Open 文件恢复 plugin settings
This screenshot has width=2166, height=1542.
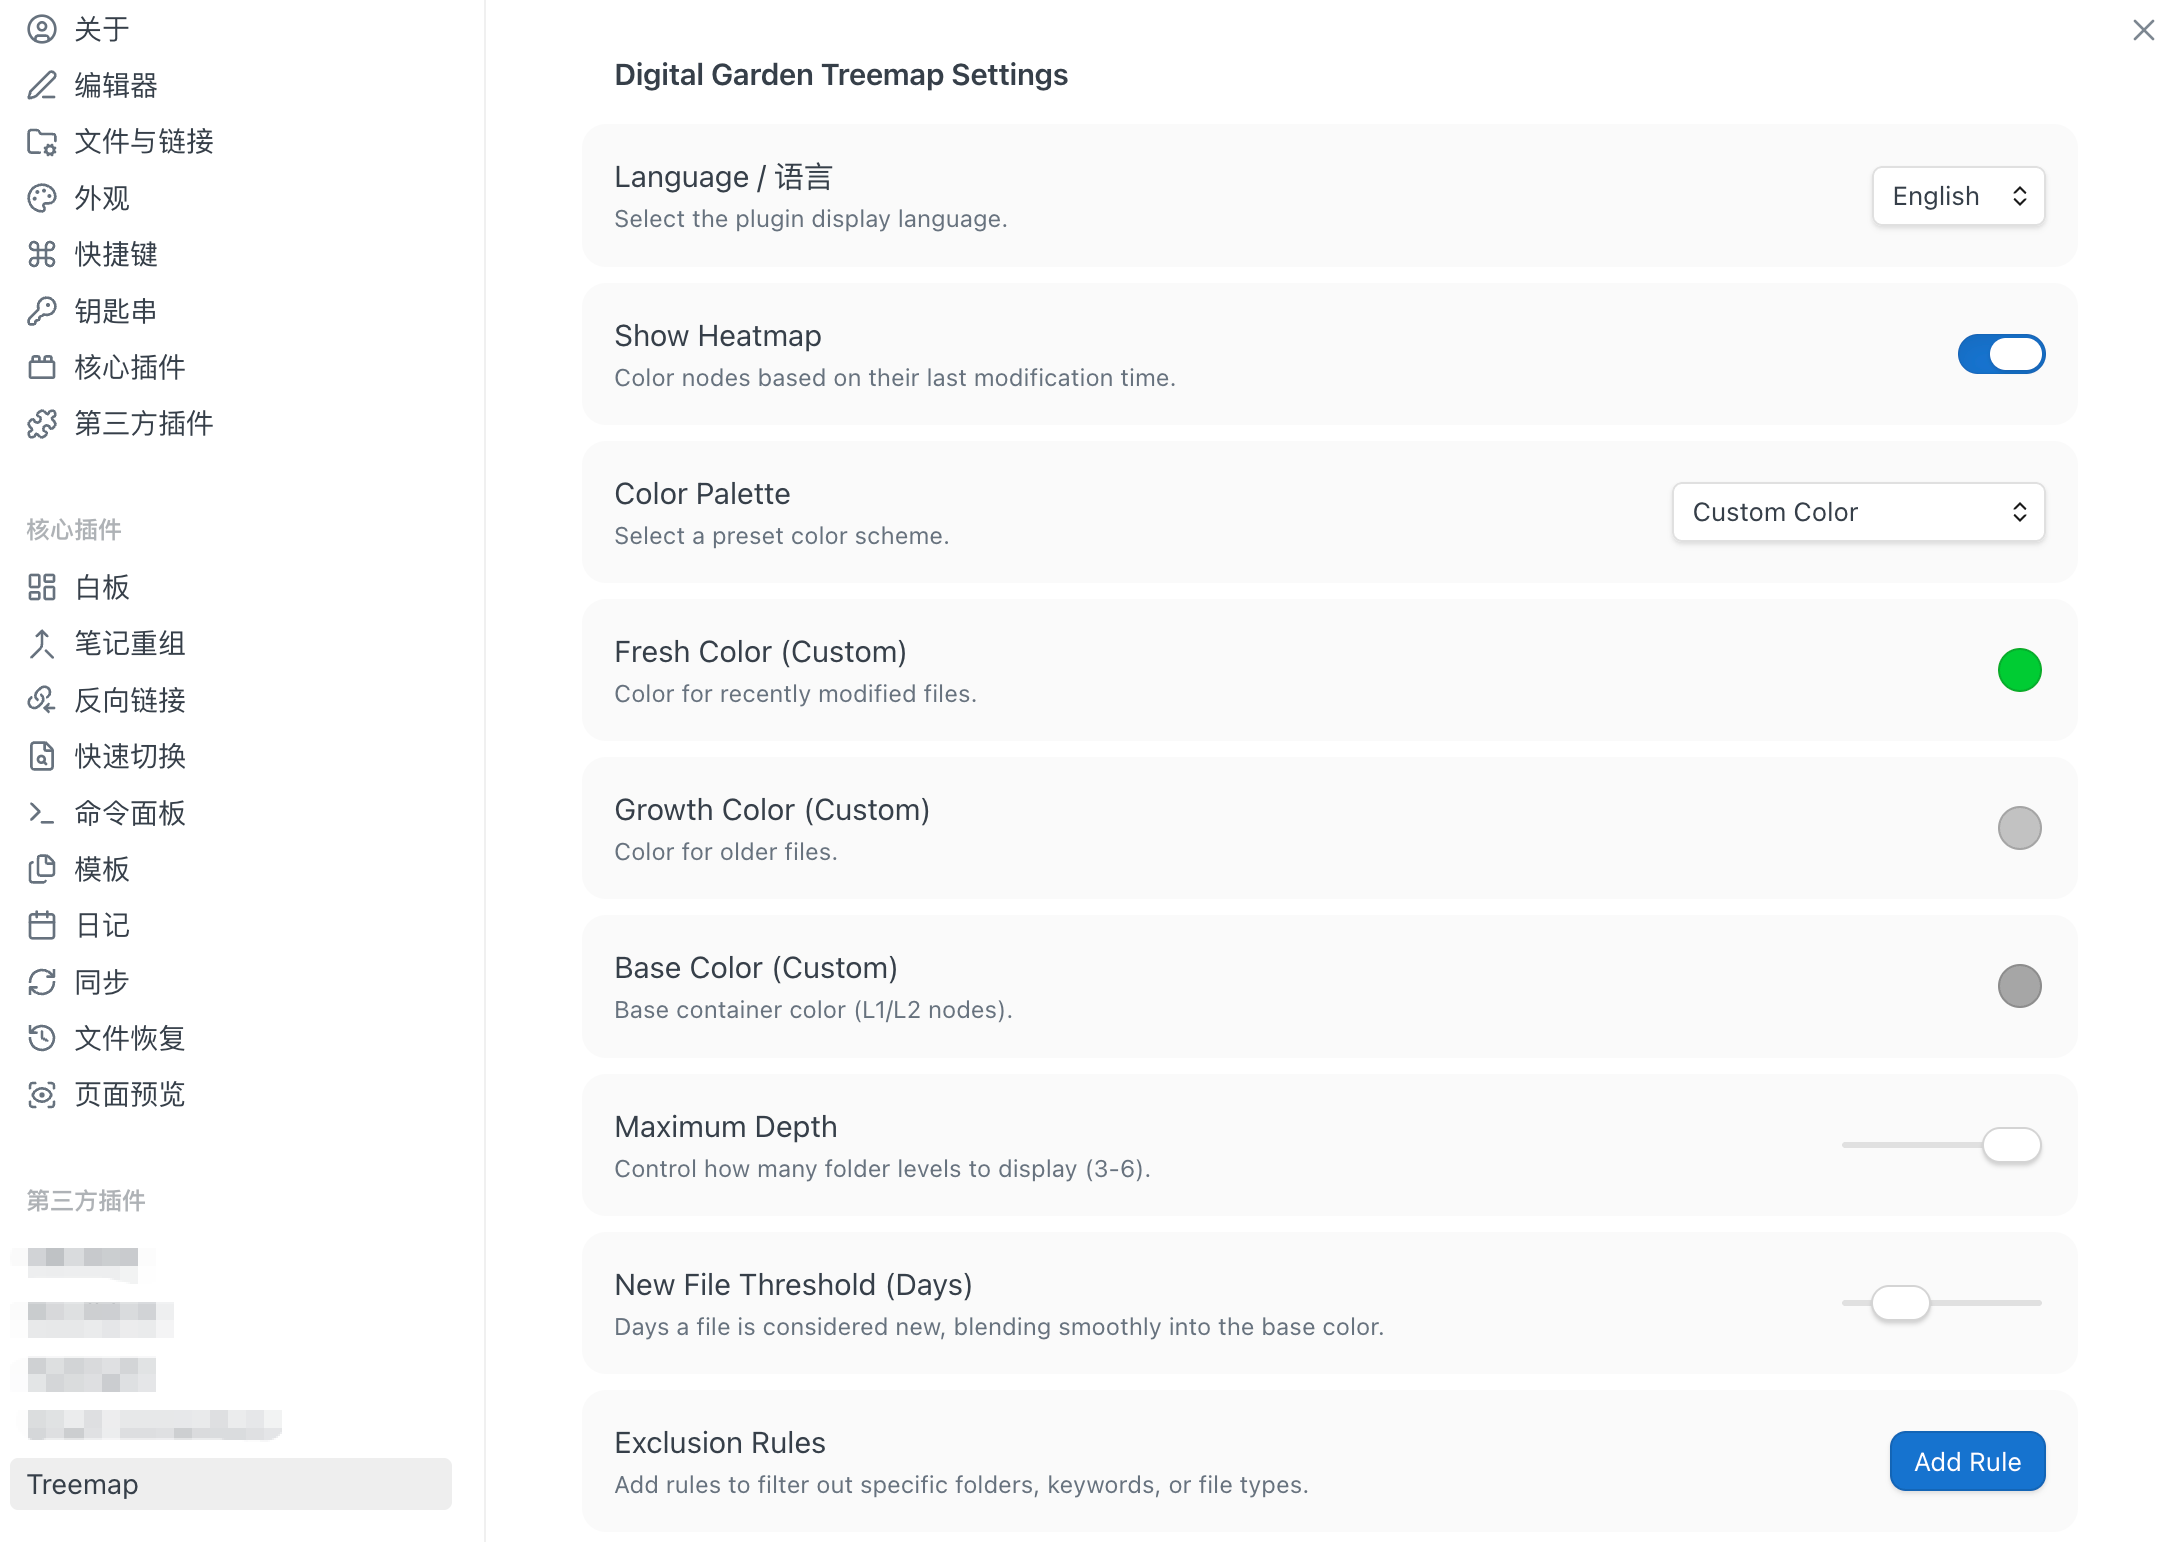[231, 1038]
